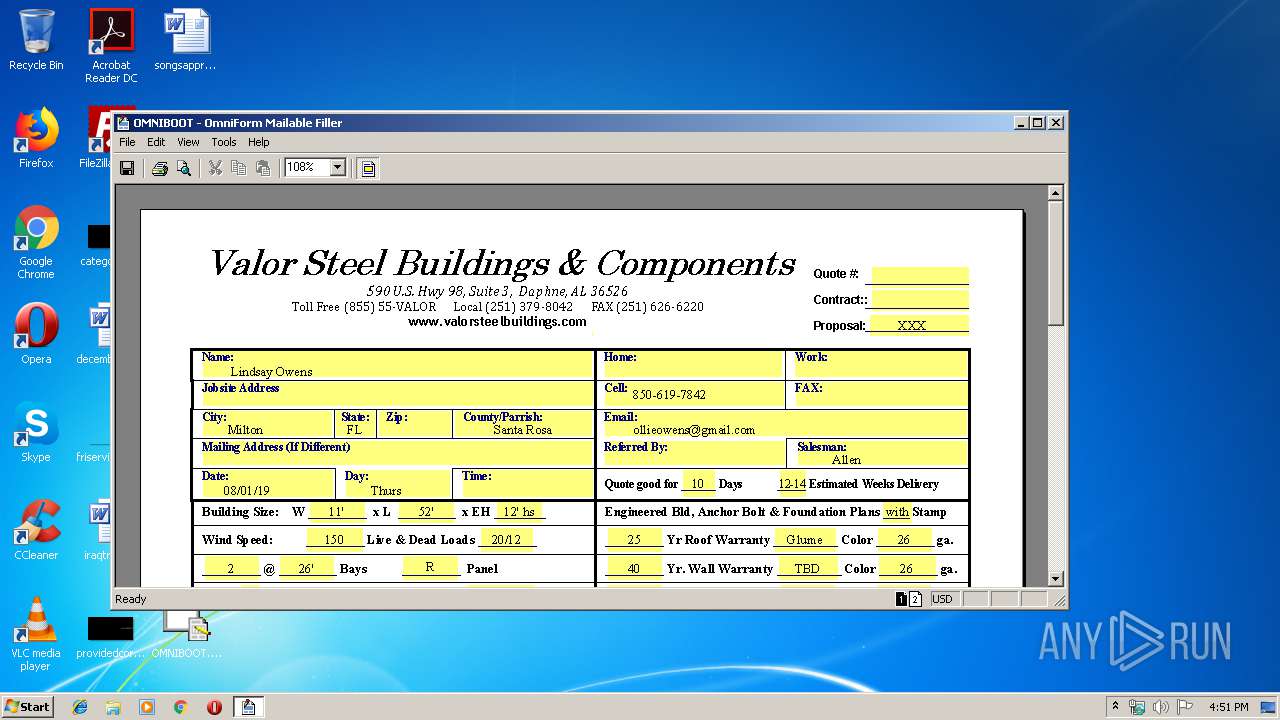Image resolution: width=1280 pixels, height=720 pixels.
Task: Go to page 2 in status bar
Action: (x=915, y=599)
